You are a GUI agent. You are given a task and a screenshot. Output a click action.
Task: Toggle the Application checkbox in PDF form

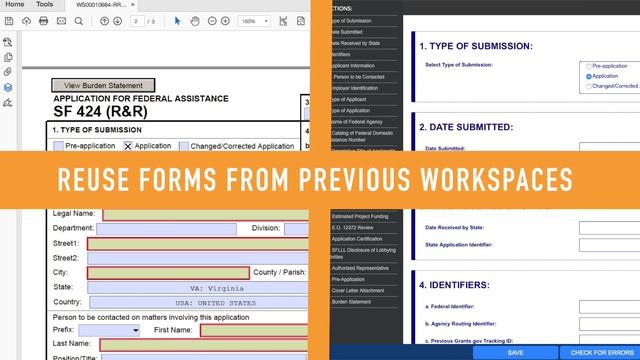coord(128,146)
